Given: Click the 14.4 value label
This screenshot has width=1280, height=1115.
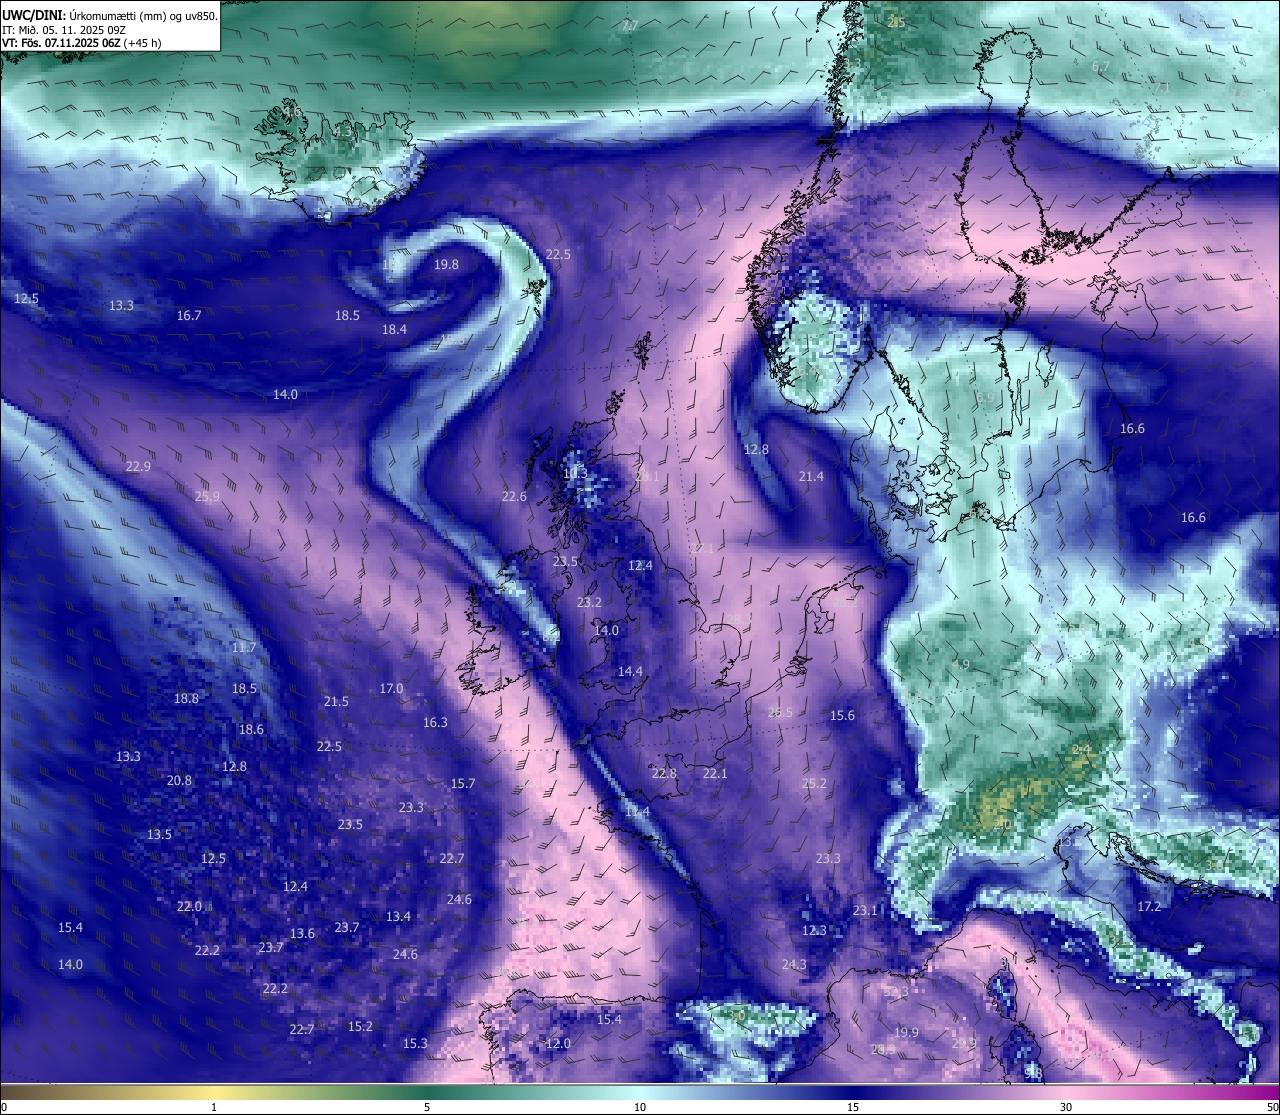Looking at the screenshot, I should [630, 672].
